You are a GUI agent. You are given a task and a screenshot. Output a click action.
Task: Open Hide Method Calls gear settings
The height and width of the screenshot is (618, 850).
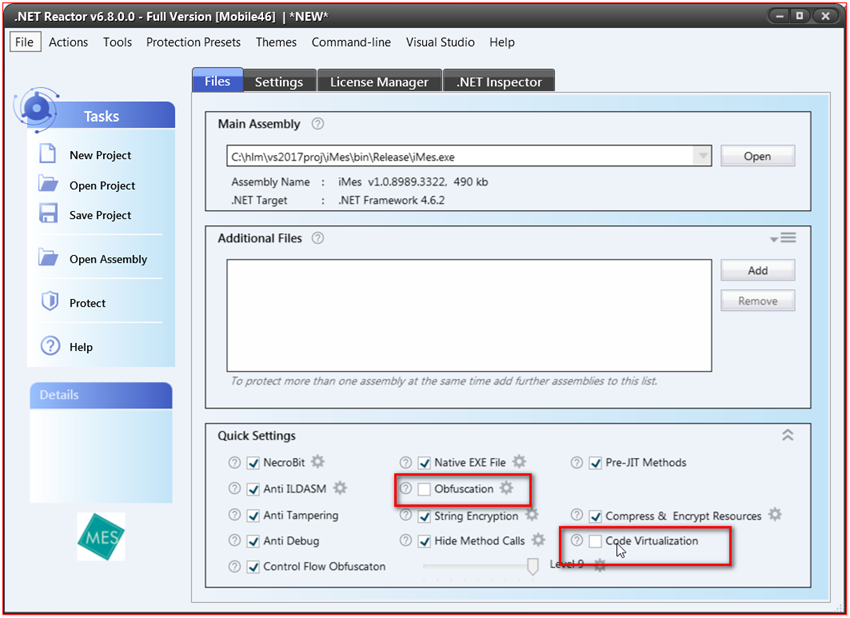click(538, 540)
